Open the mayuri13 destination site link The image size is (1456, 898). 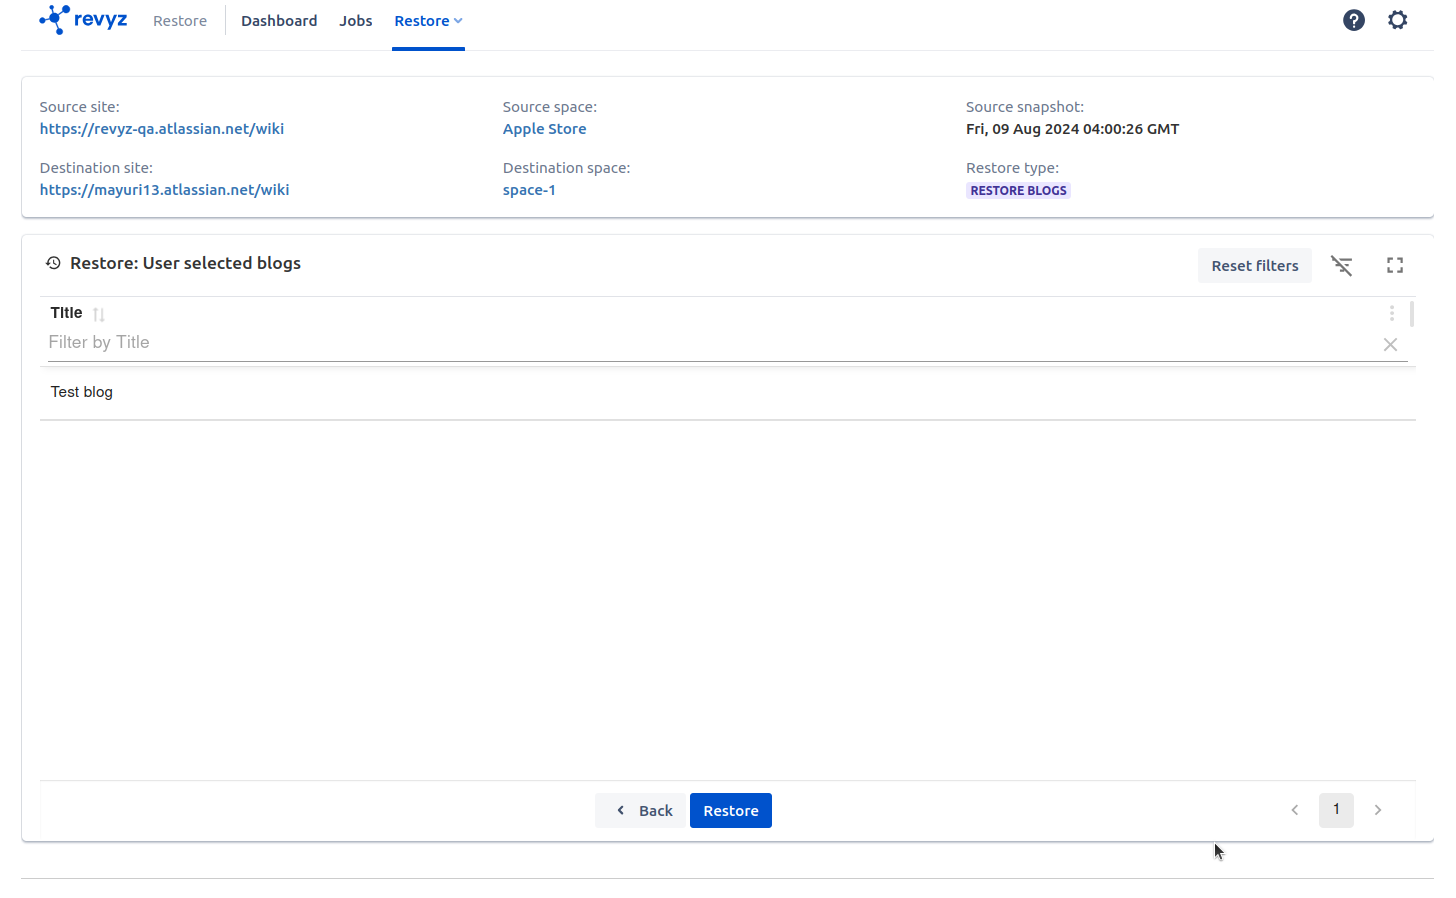(165, 190)
